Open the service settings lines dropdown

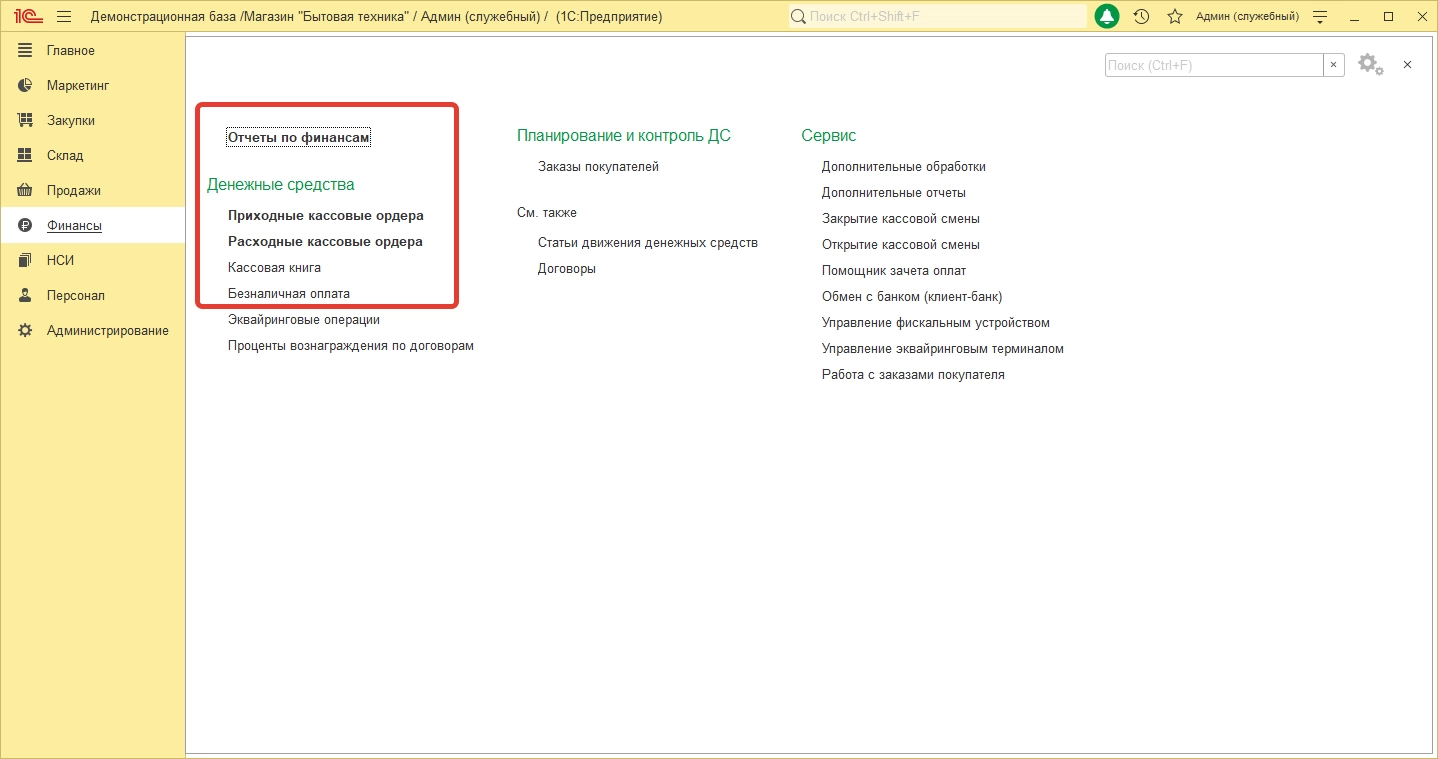[1320, 17]
